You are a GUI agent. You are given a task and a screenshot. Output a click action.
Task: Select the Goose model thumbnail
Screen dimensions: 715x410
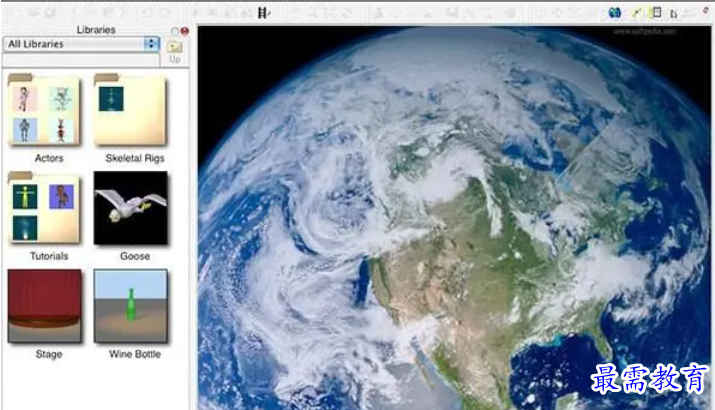(131, 208)
